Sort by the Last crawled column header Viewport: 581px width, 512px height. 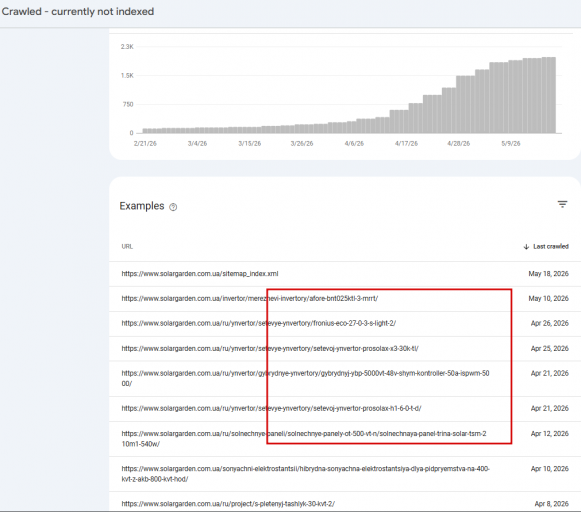[551, 246]
